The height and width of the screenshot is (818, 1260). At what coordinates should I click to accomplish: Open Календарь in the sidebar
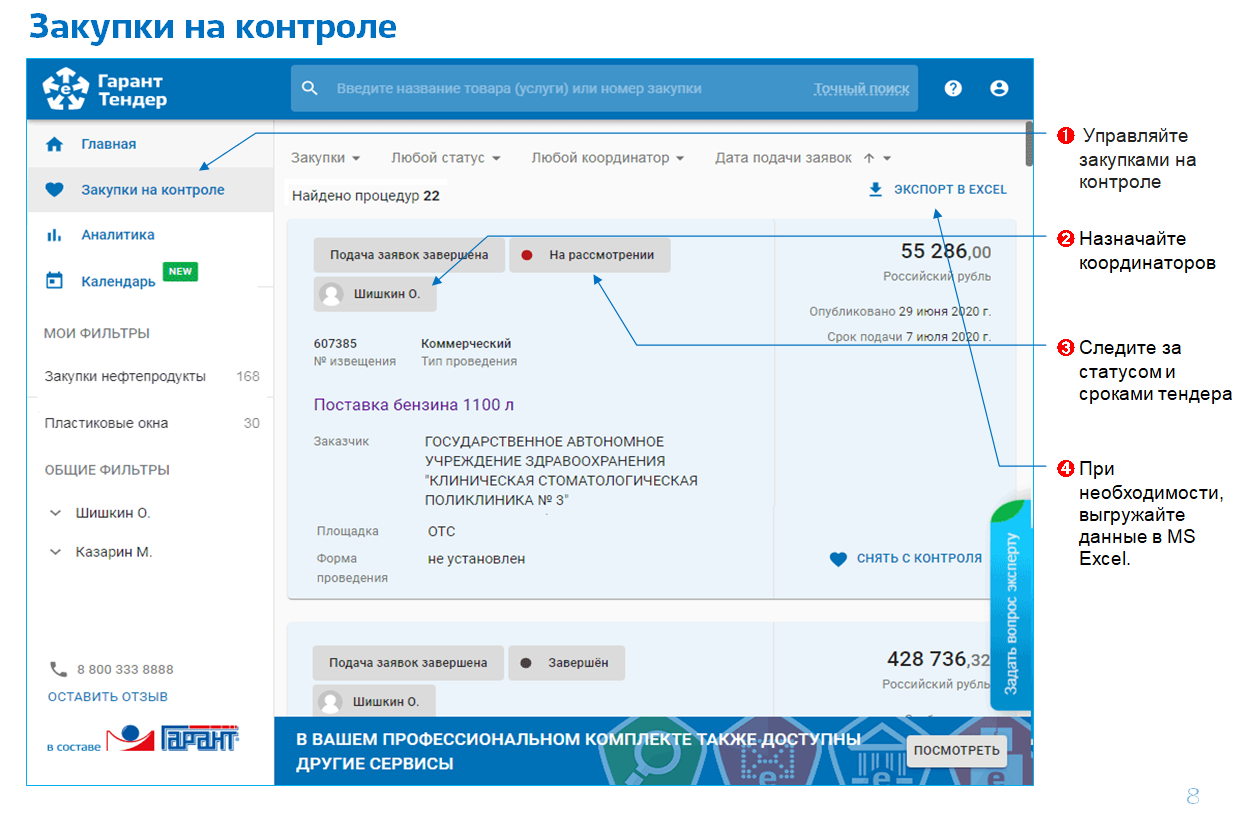tap(118, 281)
